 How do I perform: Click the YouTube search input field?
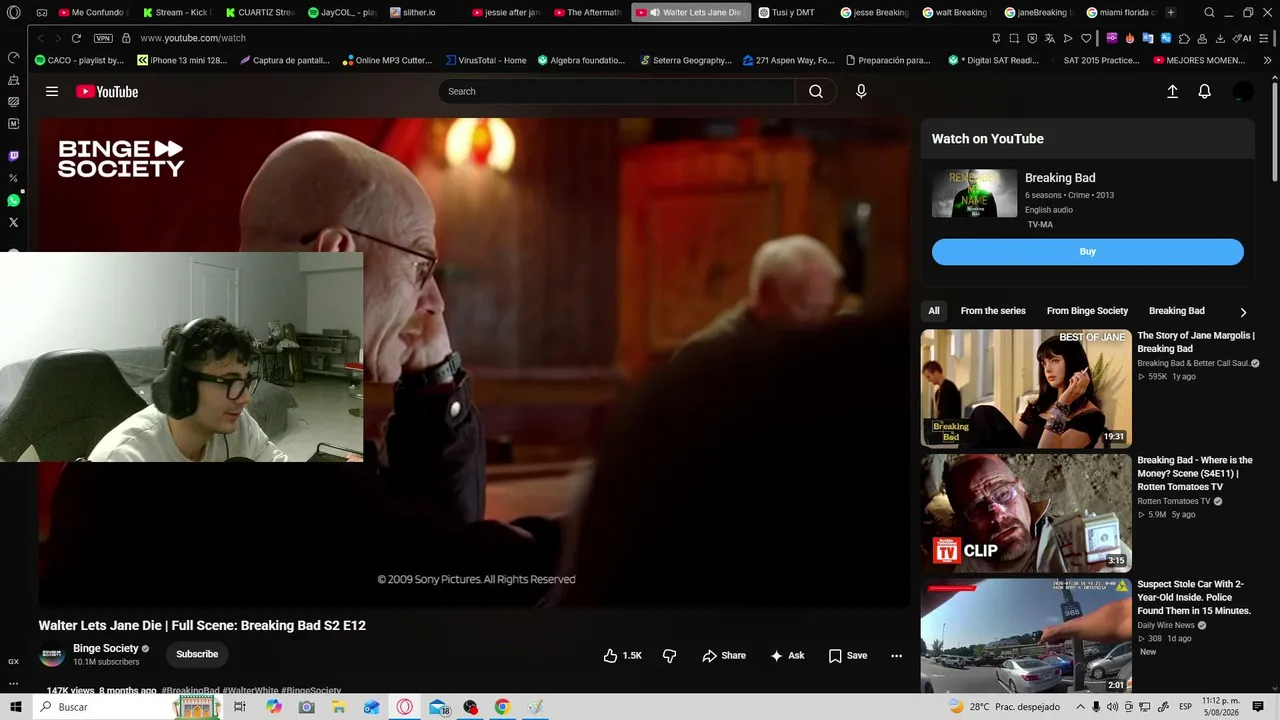tap(616, 92)
